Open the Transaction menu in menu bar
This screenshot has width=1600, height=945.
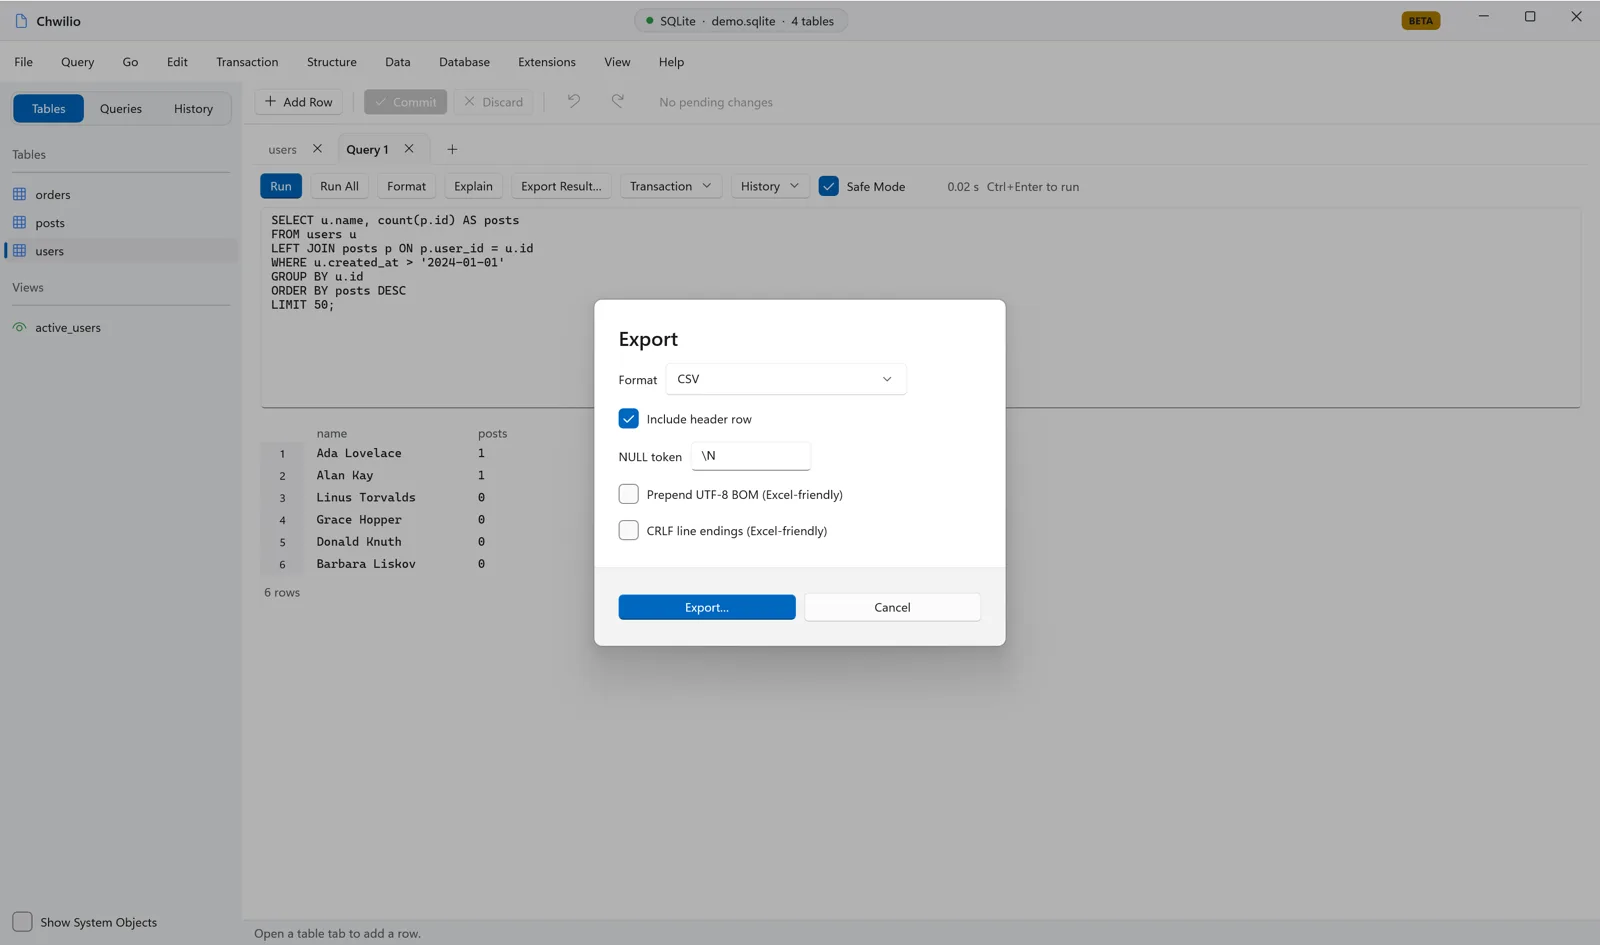[247, 62]
